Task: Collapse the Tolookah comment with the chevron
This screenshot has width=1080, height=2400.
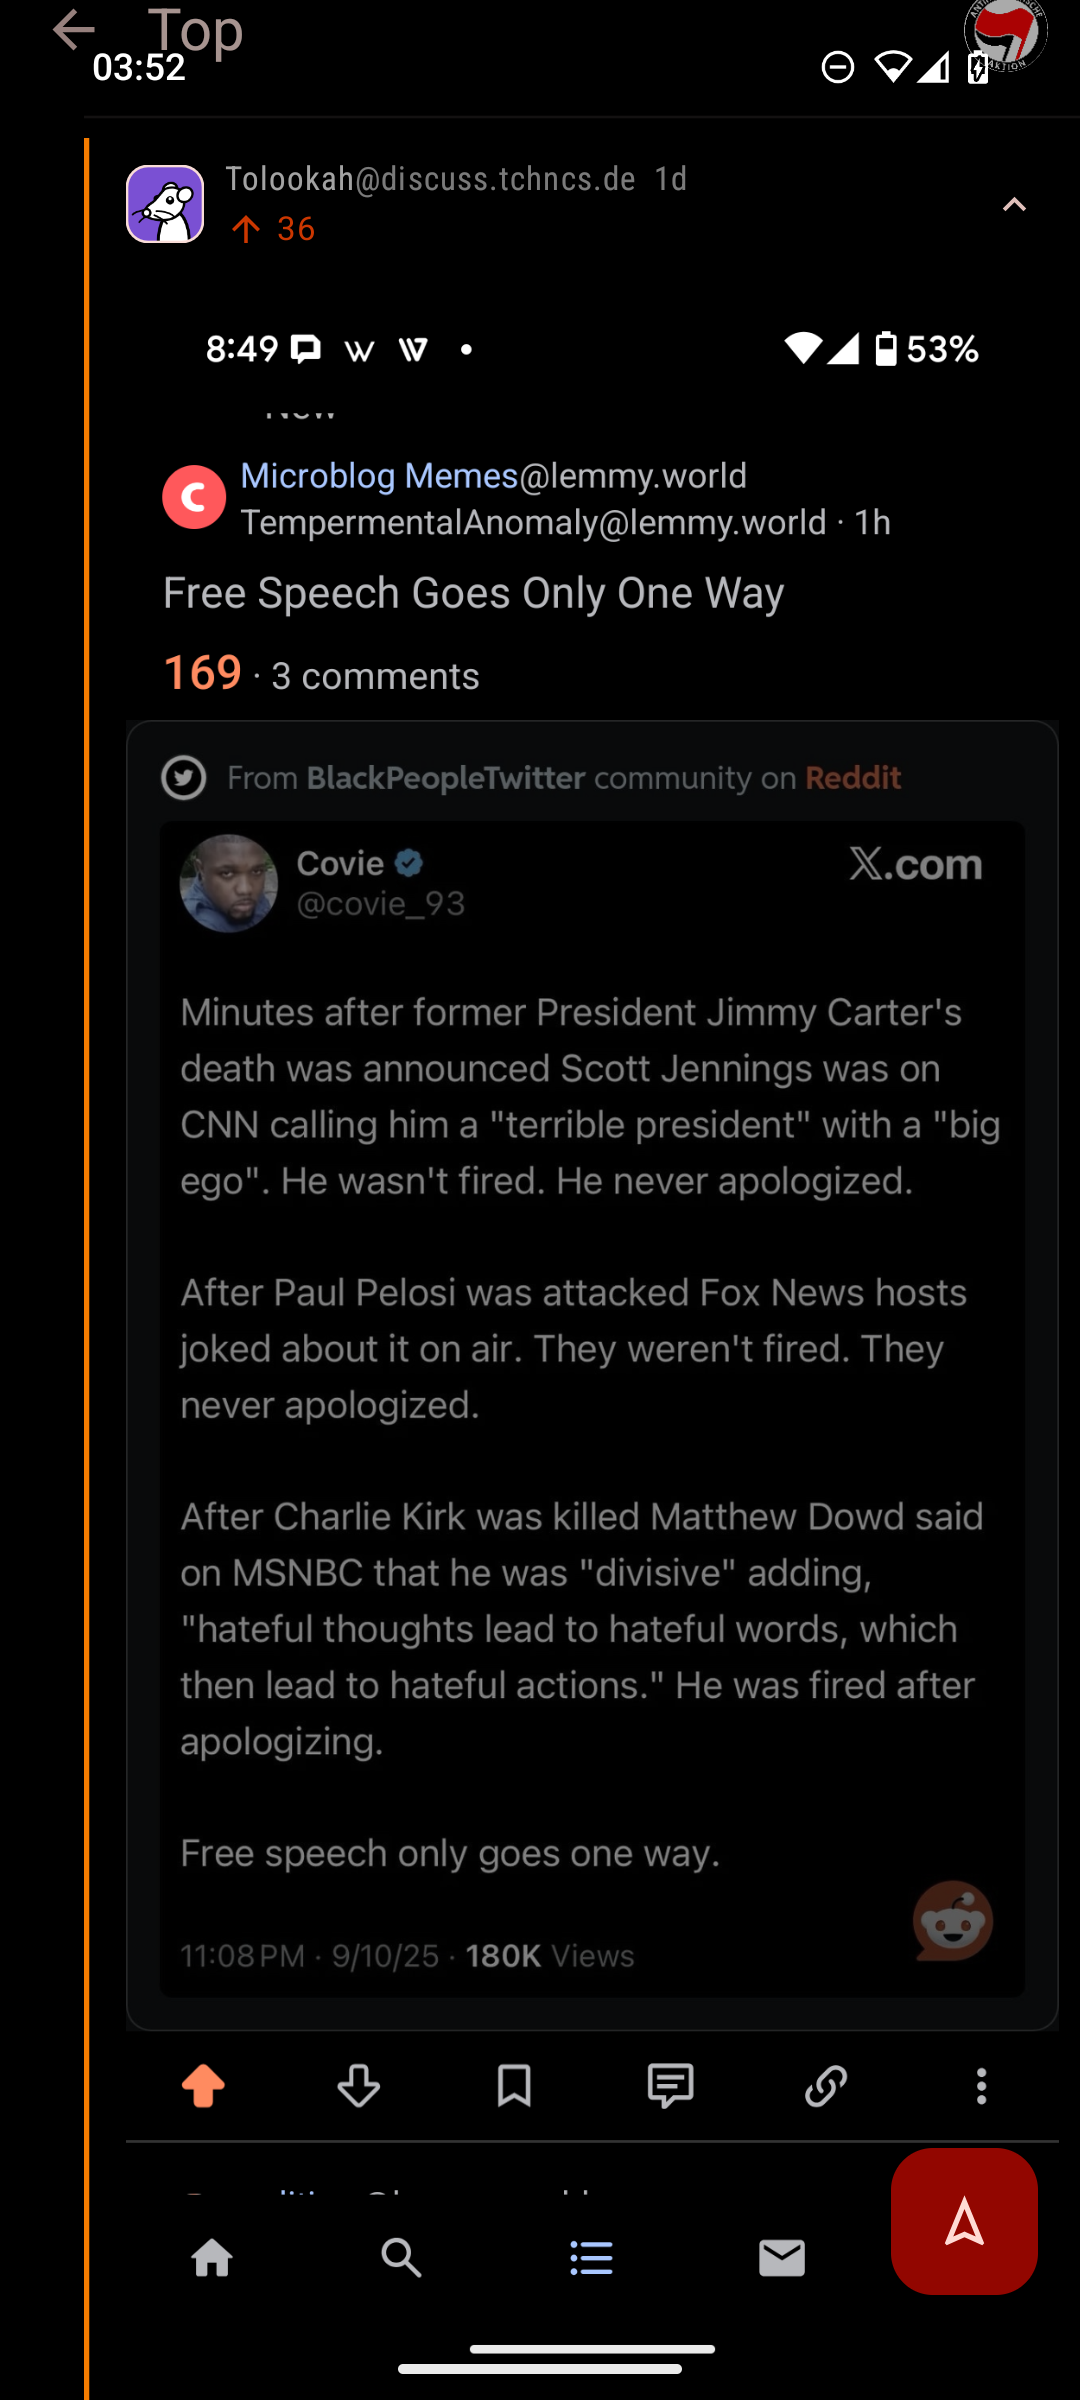Action: click(x=1014, y=205)
